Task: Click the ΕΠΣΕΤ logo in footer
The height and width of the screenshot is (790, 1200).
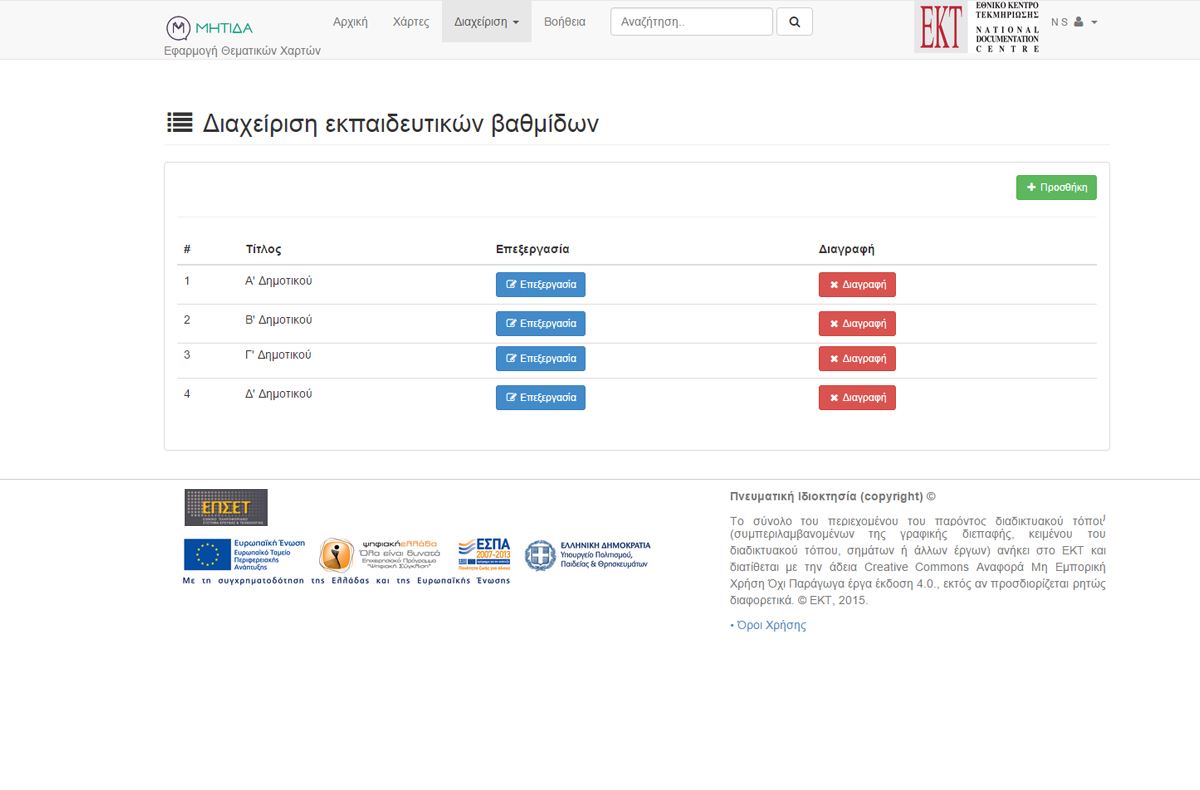Action: point(226,507)
